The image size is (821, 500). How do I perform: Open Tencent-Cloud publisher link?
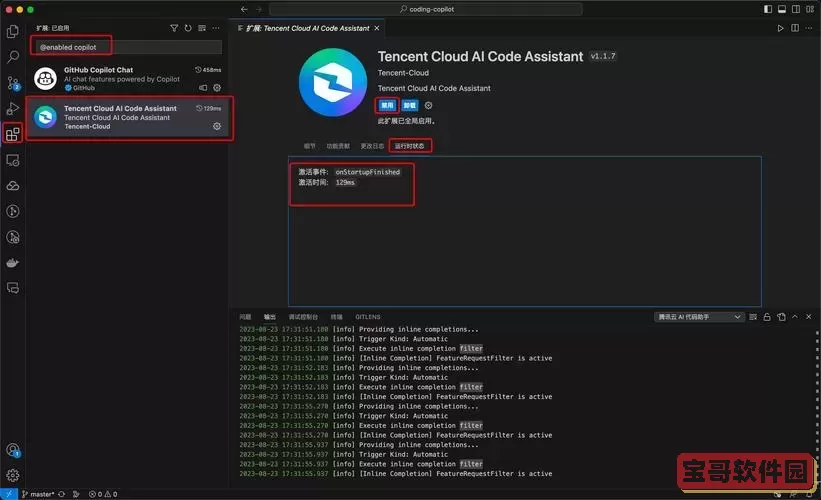click(403, 73)
